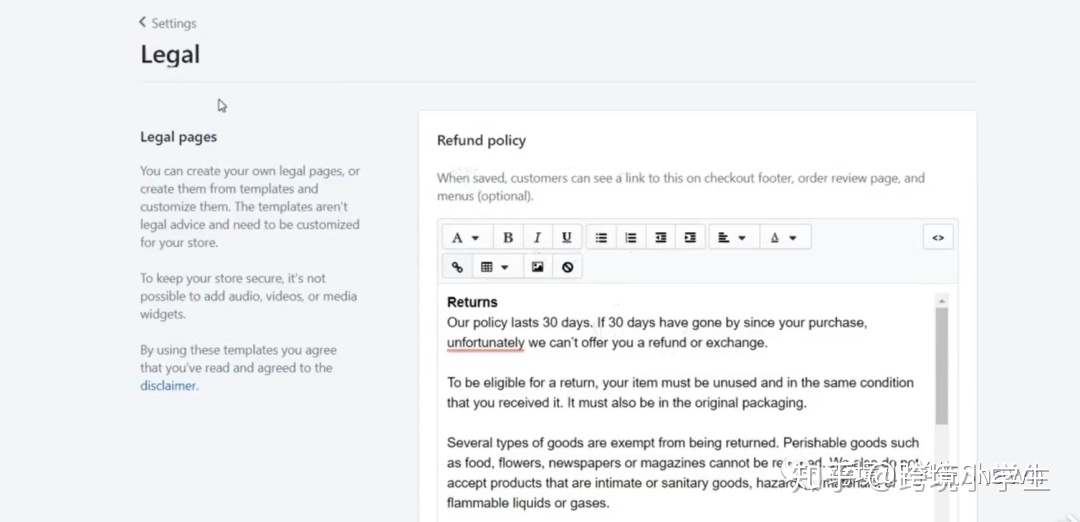Image resolution: width=1080 pixels, height=522 pixels.
Task: Insert a numbered list
Action: 631,238
